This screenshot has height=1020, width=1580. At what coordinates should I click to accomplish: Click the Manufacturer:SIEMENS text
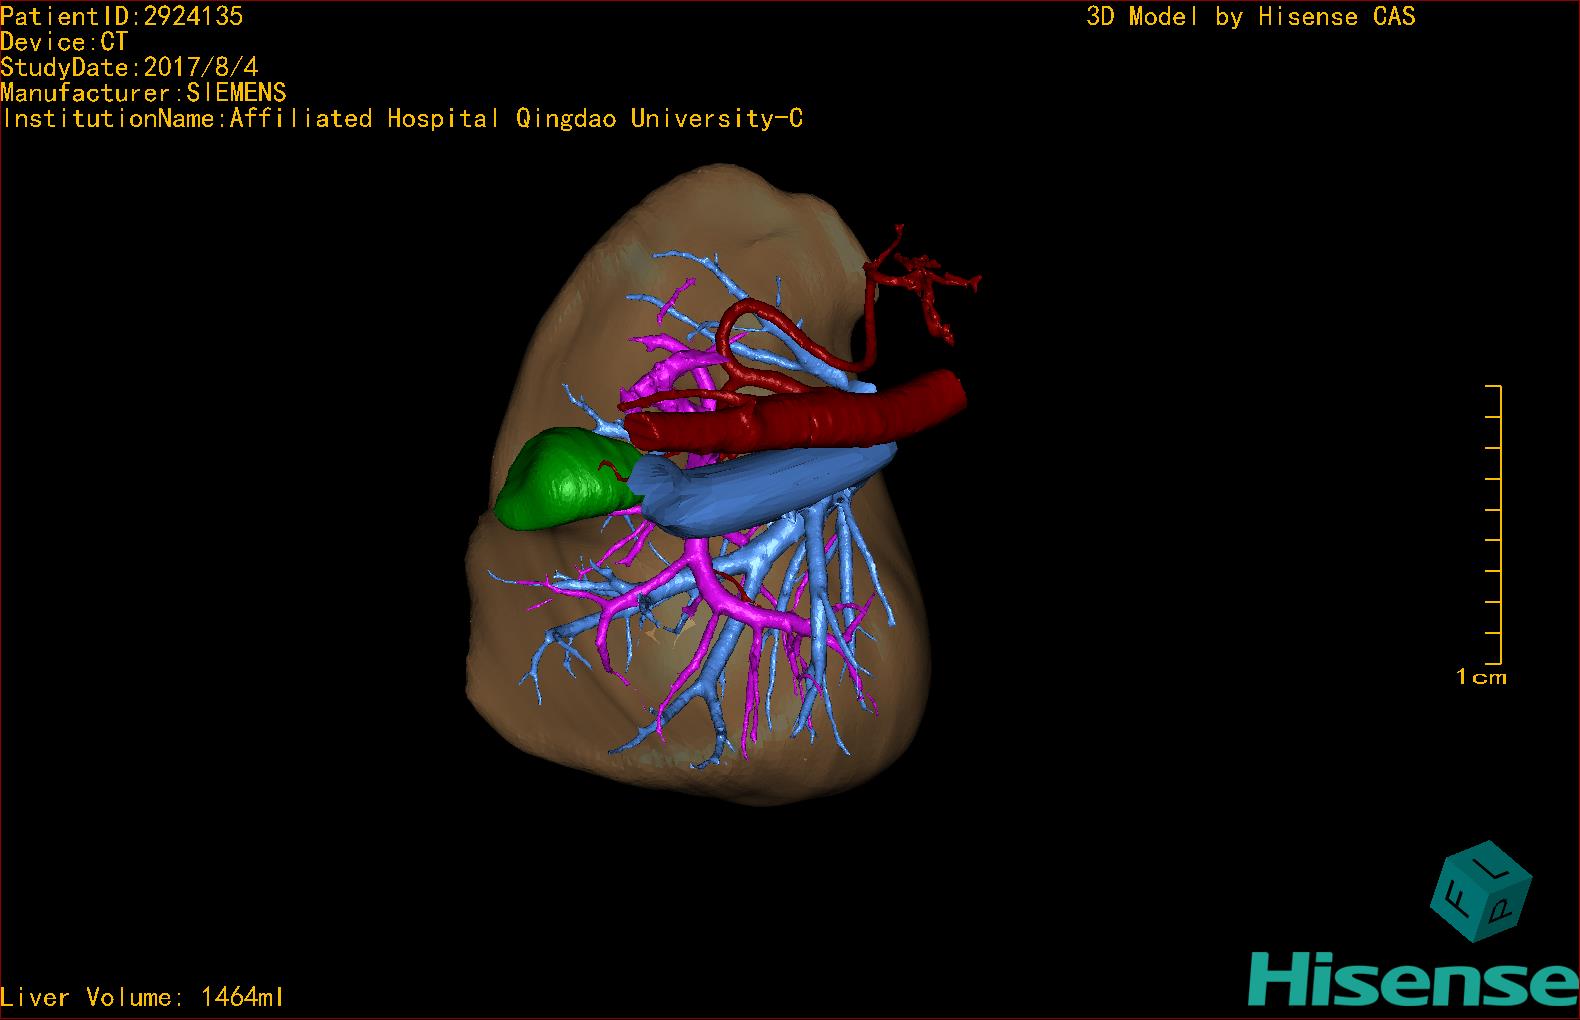[x=143, y=93]
